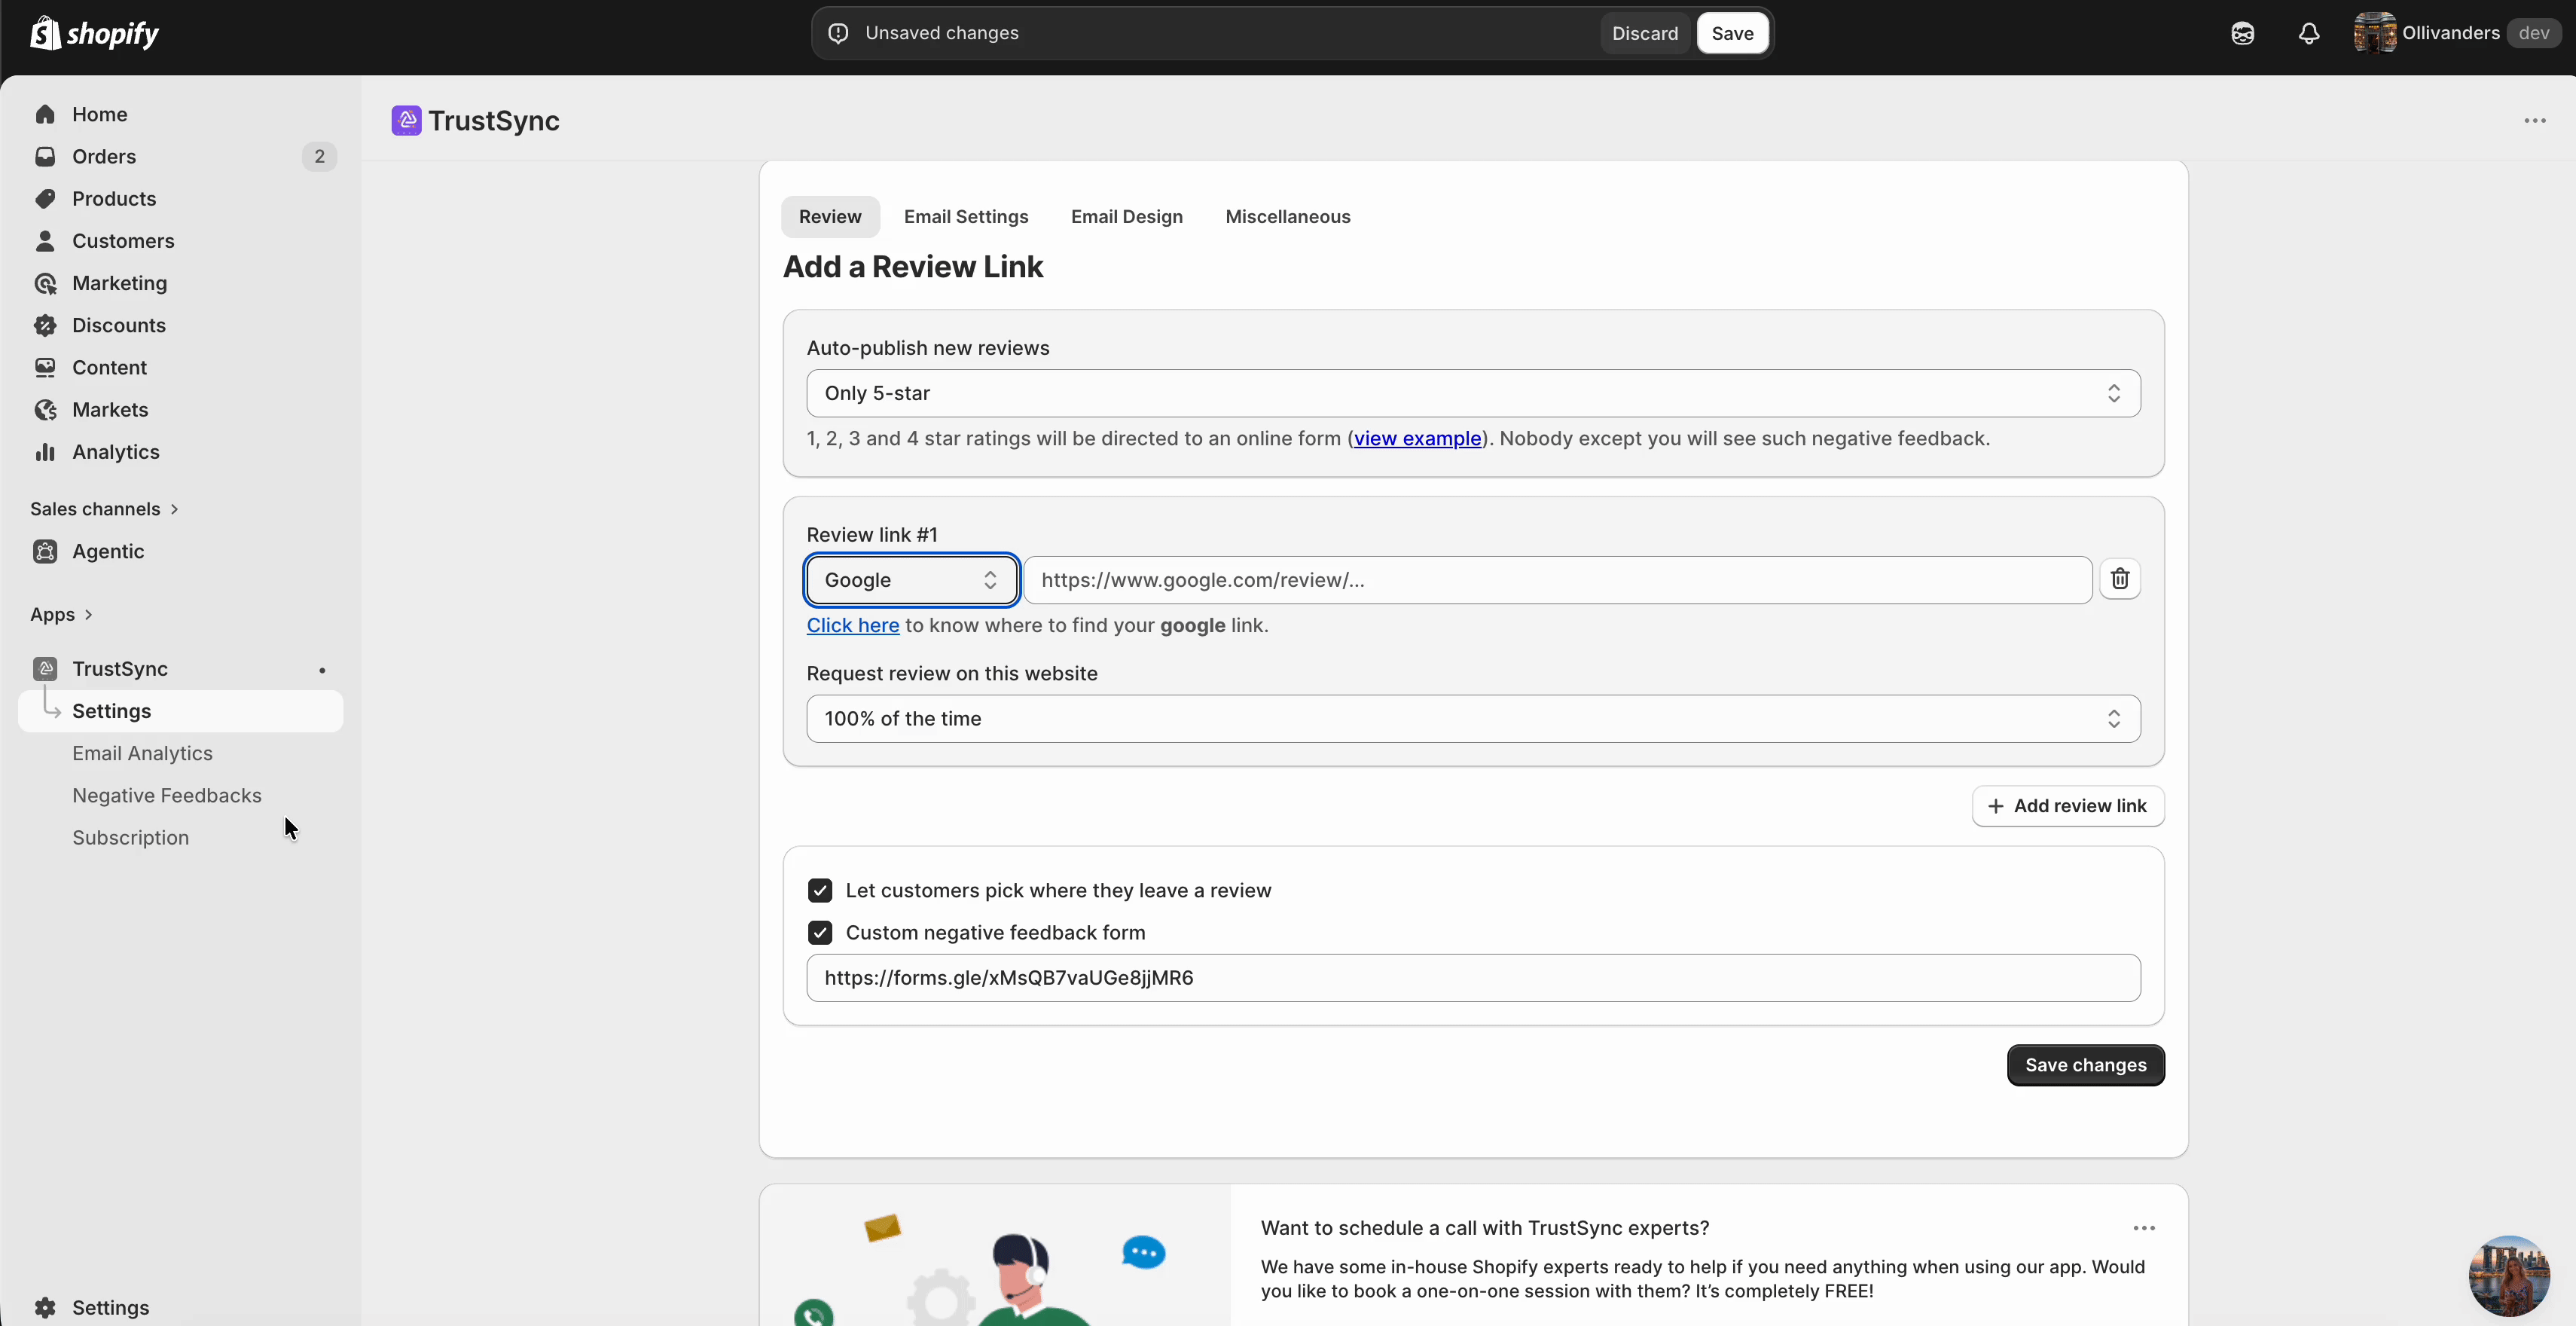The image size is (2576, 1326).
Task: Click the Customers person icon
Action: point(45,240)
